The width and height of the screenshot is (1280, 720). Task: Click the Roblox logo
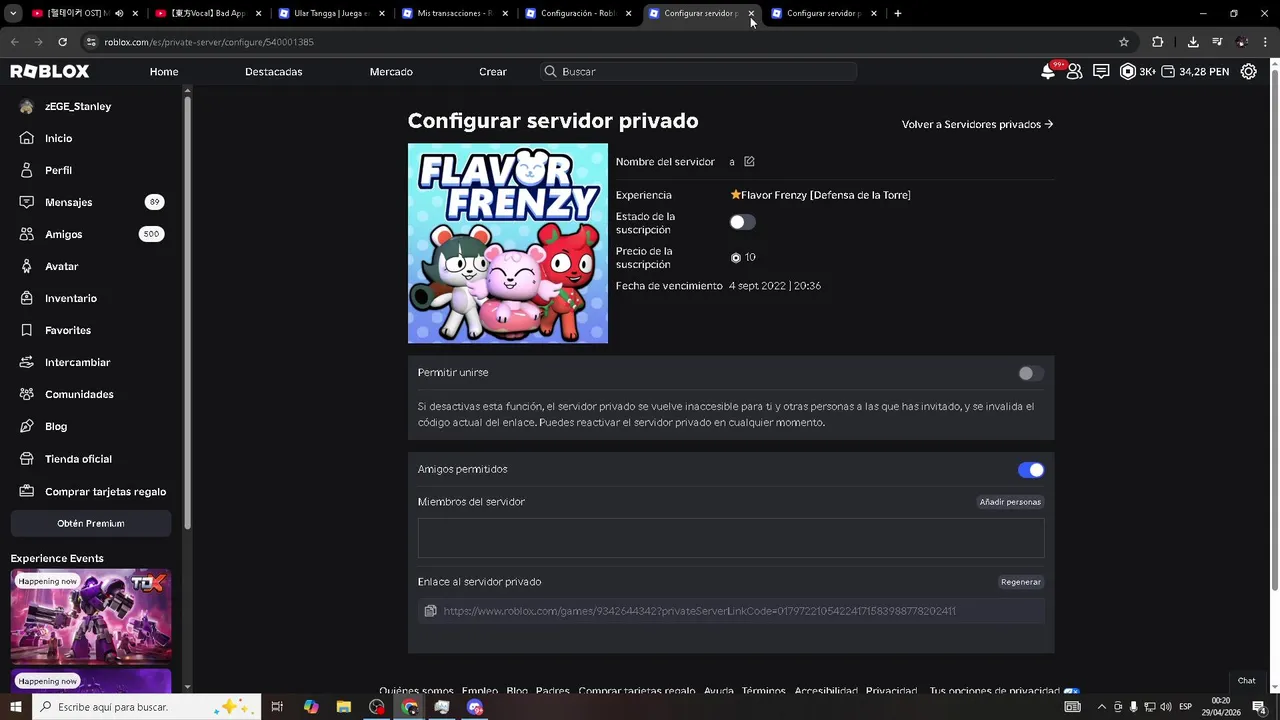pos(50,72)
